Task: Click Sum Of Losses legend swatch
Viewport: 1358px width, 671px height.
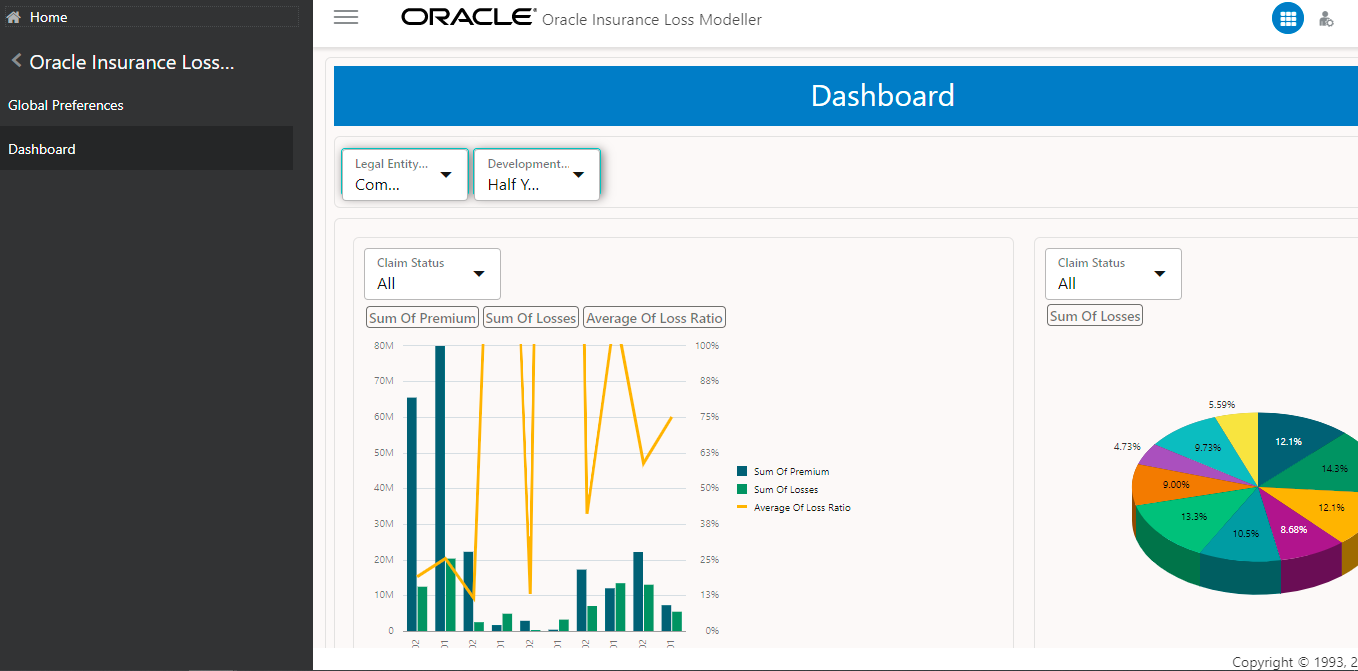Action: 742,489
